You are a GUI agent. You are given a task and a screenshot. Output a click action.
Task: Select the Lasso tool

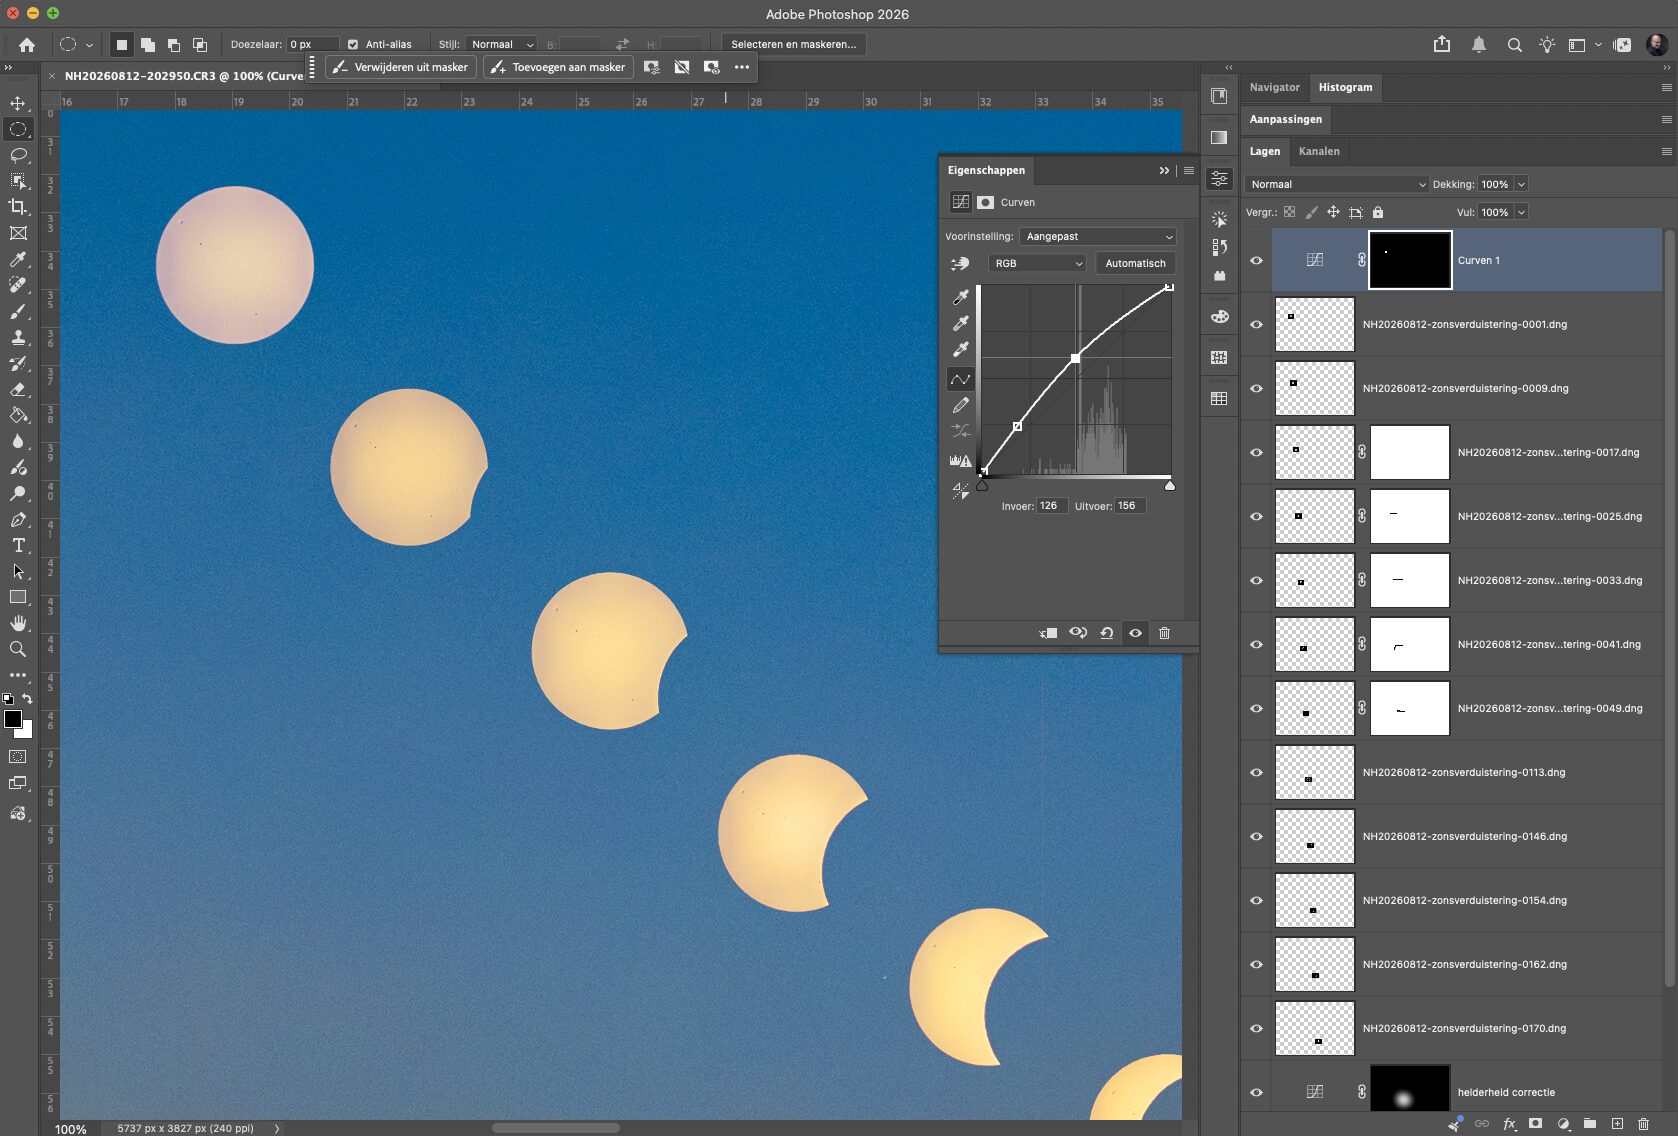pos(18,155)
